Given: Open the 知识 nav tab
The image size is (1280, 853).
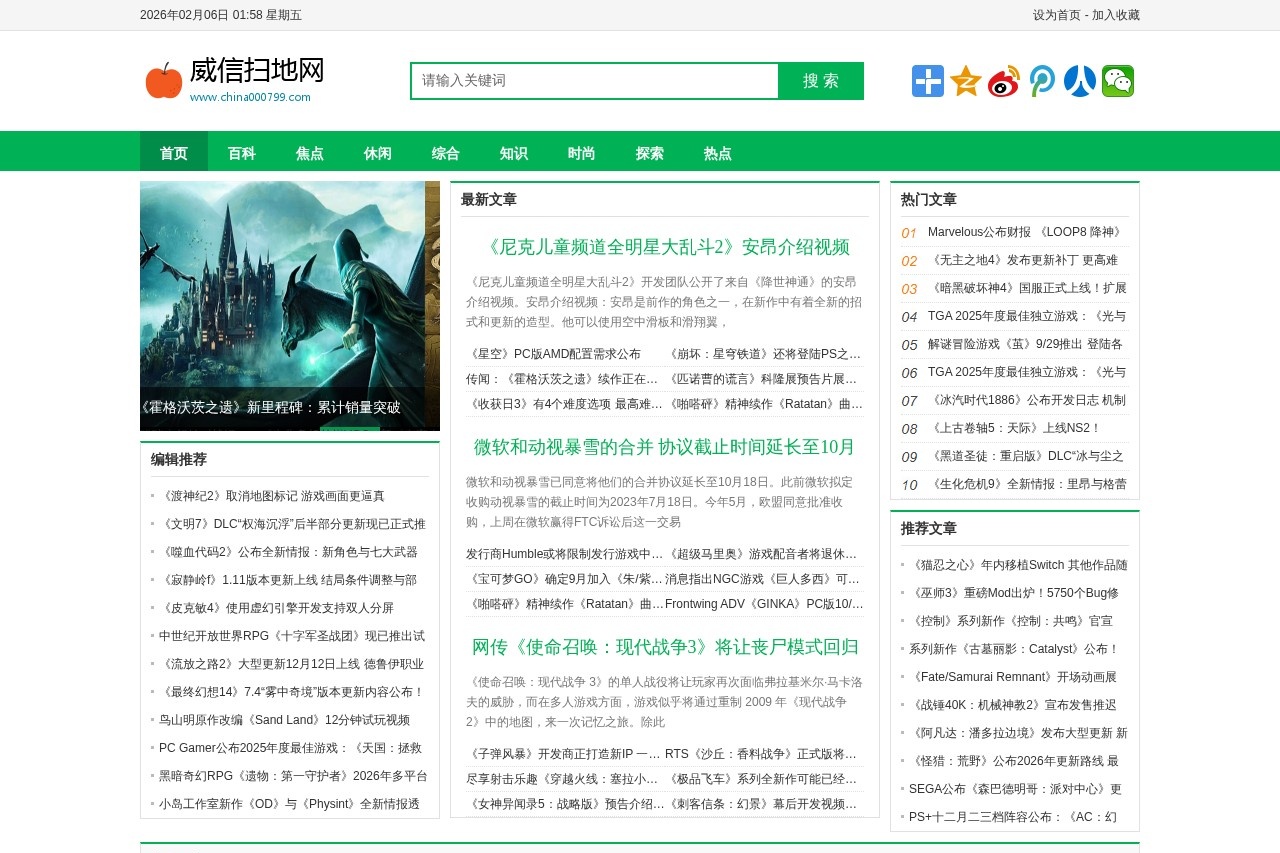Looking at the screenshot, I should tap(514, 153).
